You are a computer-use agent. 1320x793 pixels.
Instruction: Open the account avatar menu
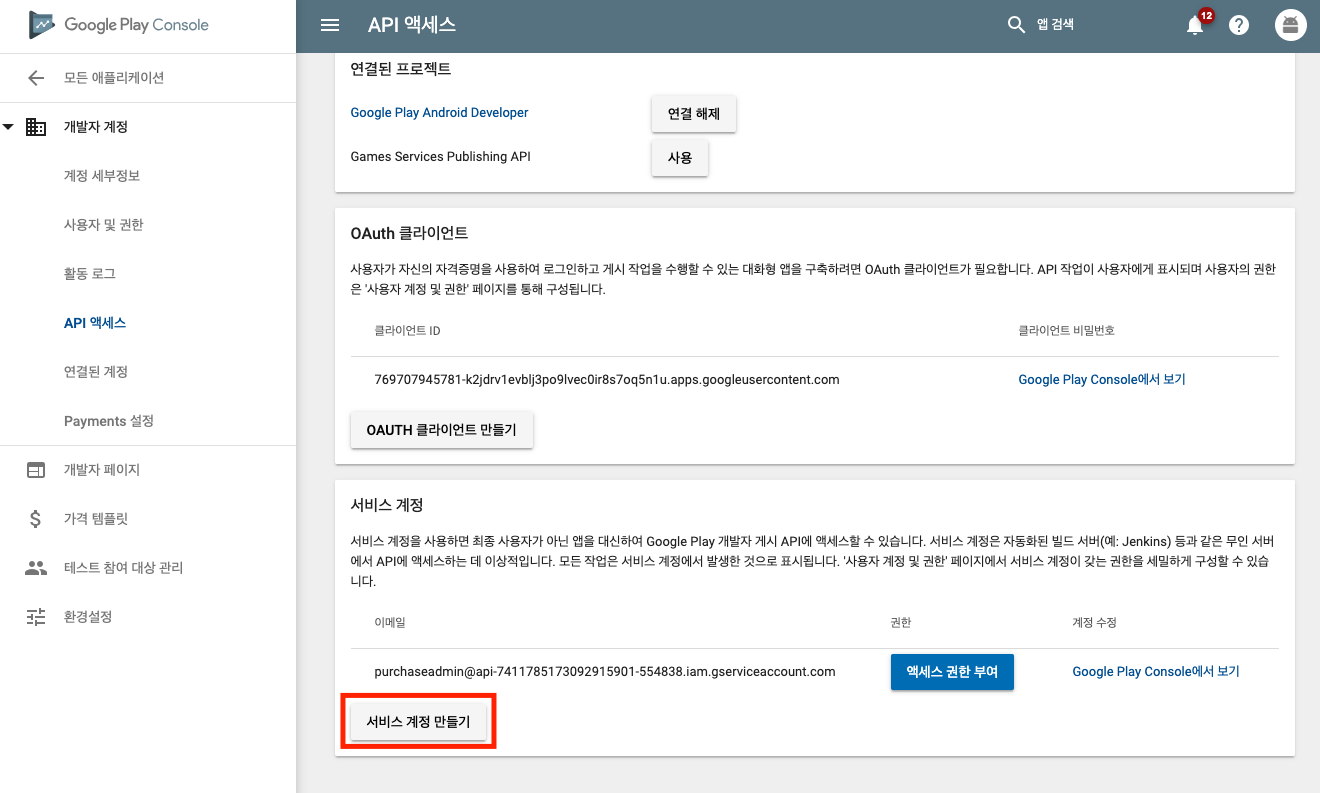pyautogui.click(x=1291, y=26)
